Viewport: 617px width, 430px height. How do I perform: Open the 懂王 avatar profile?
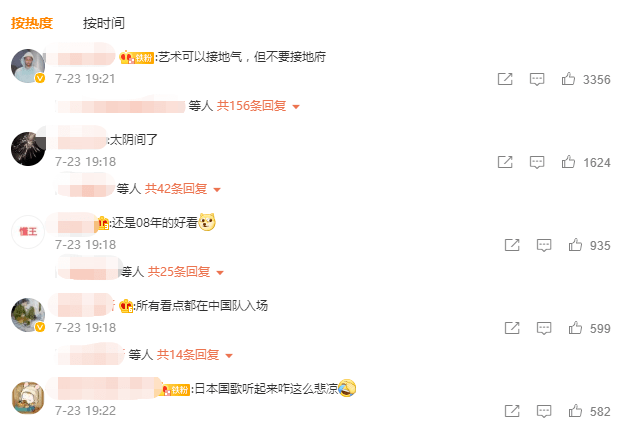click(x=28, y=232)
